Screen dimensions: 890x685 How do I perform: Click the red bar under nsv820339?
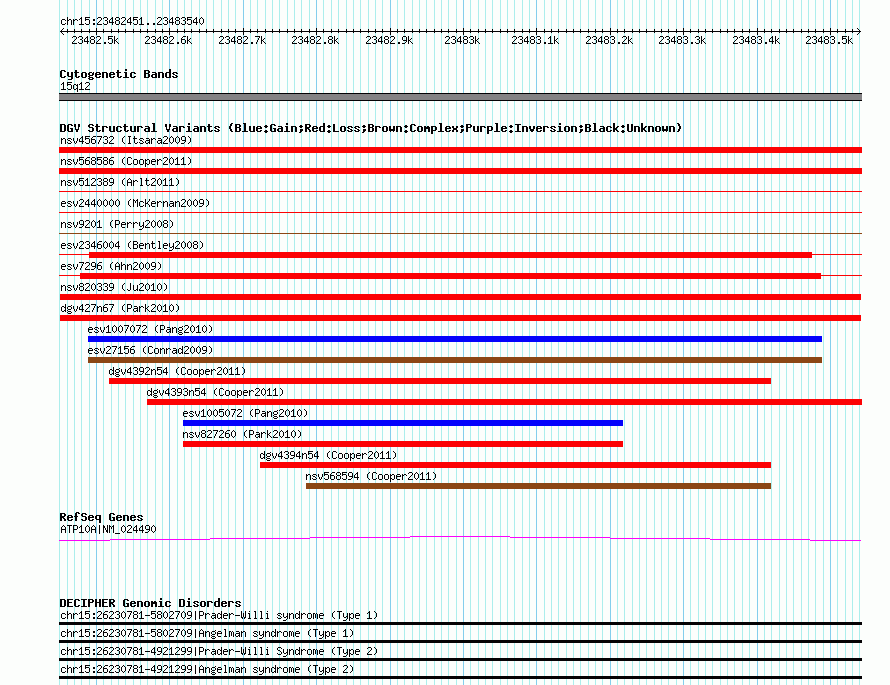point(460,297)
